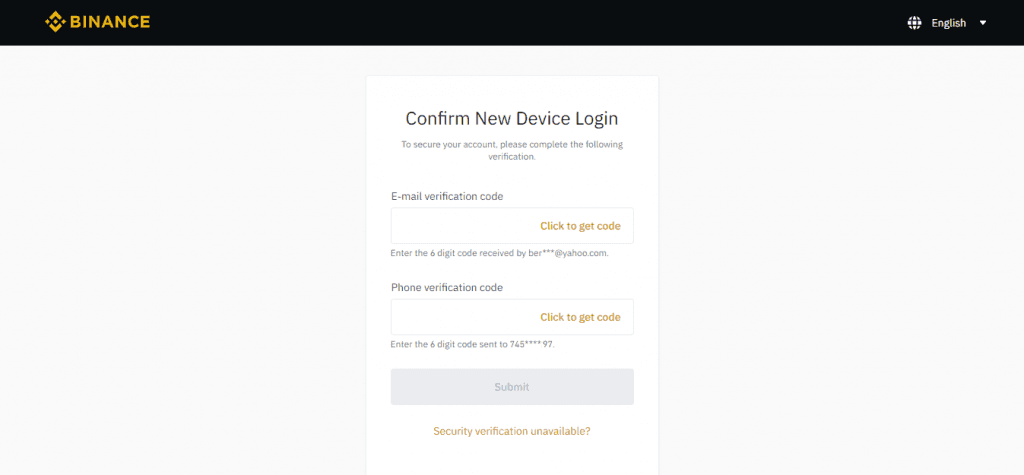
Task: Open the English language selector
Action: click(948, 23)
